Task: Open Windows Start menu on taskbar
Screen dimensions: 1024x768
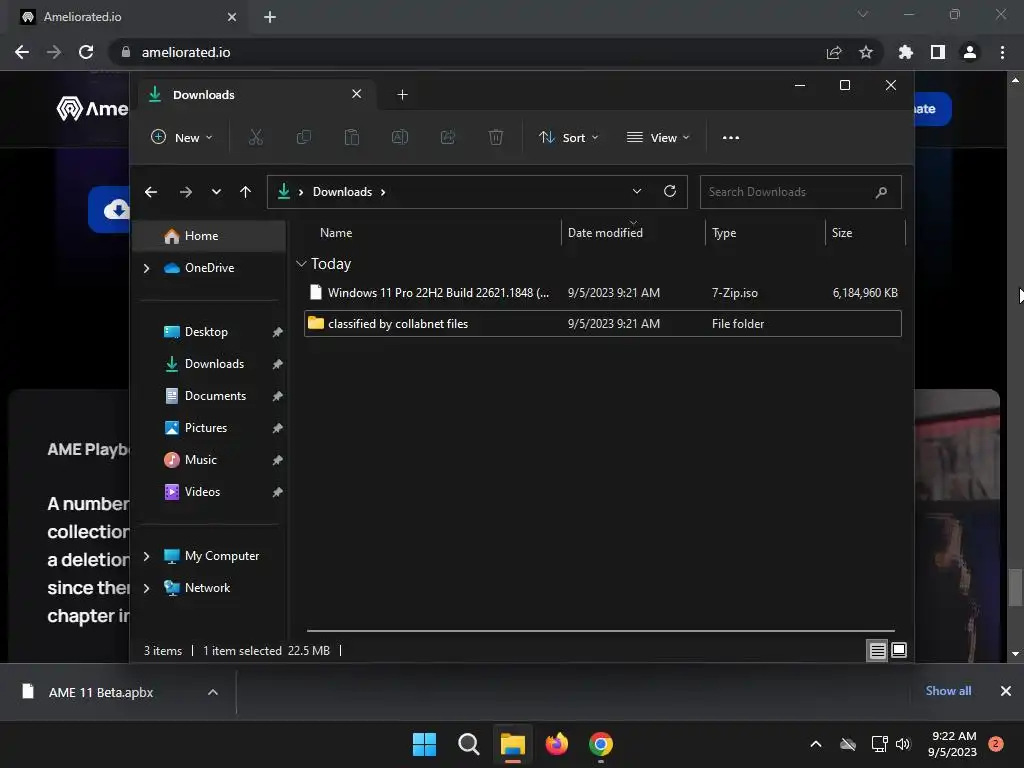Action: (424, 744)
